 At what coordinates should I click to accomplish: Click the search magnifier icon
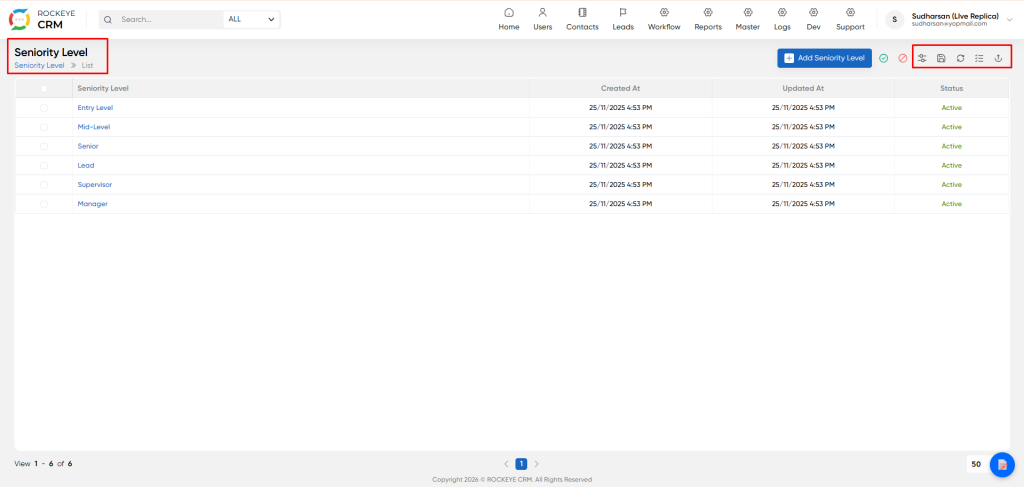108,20
